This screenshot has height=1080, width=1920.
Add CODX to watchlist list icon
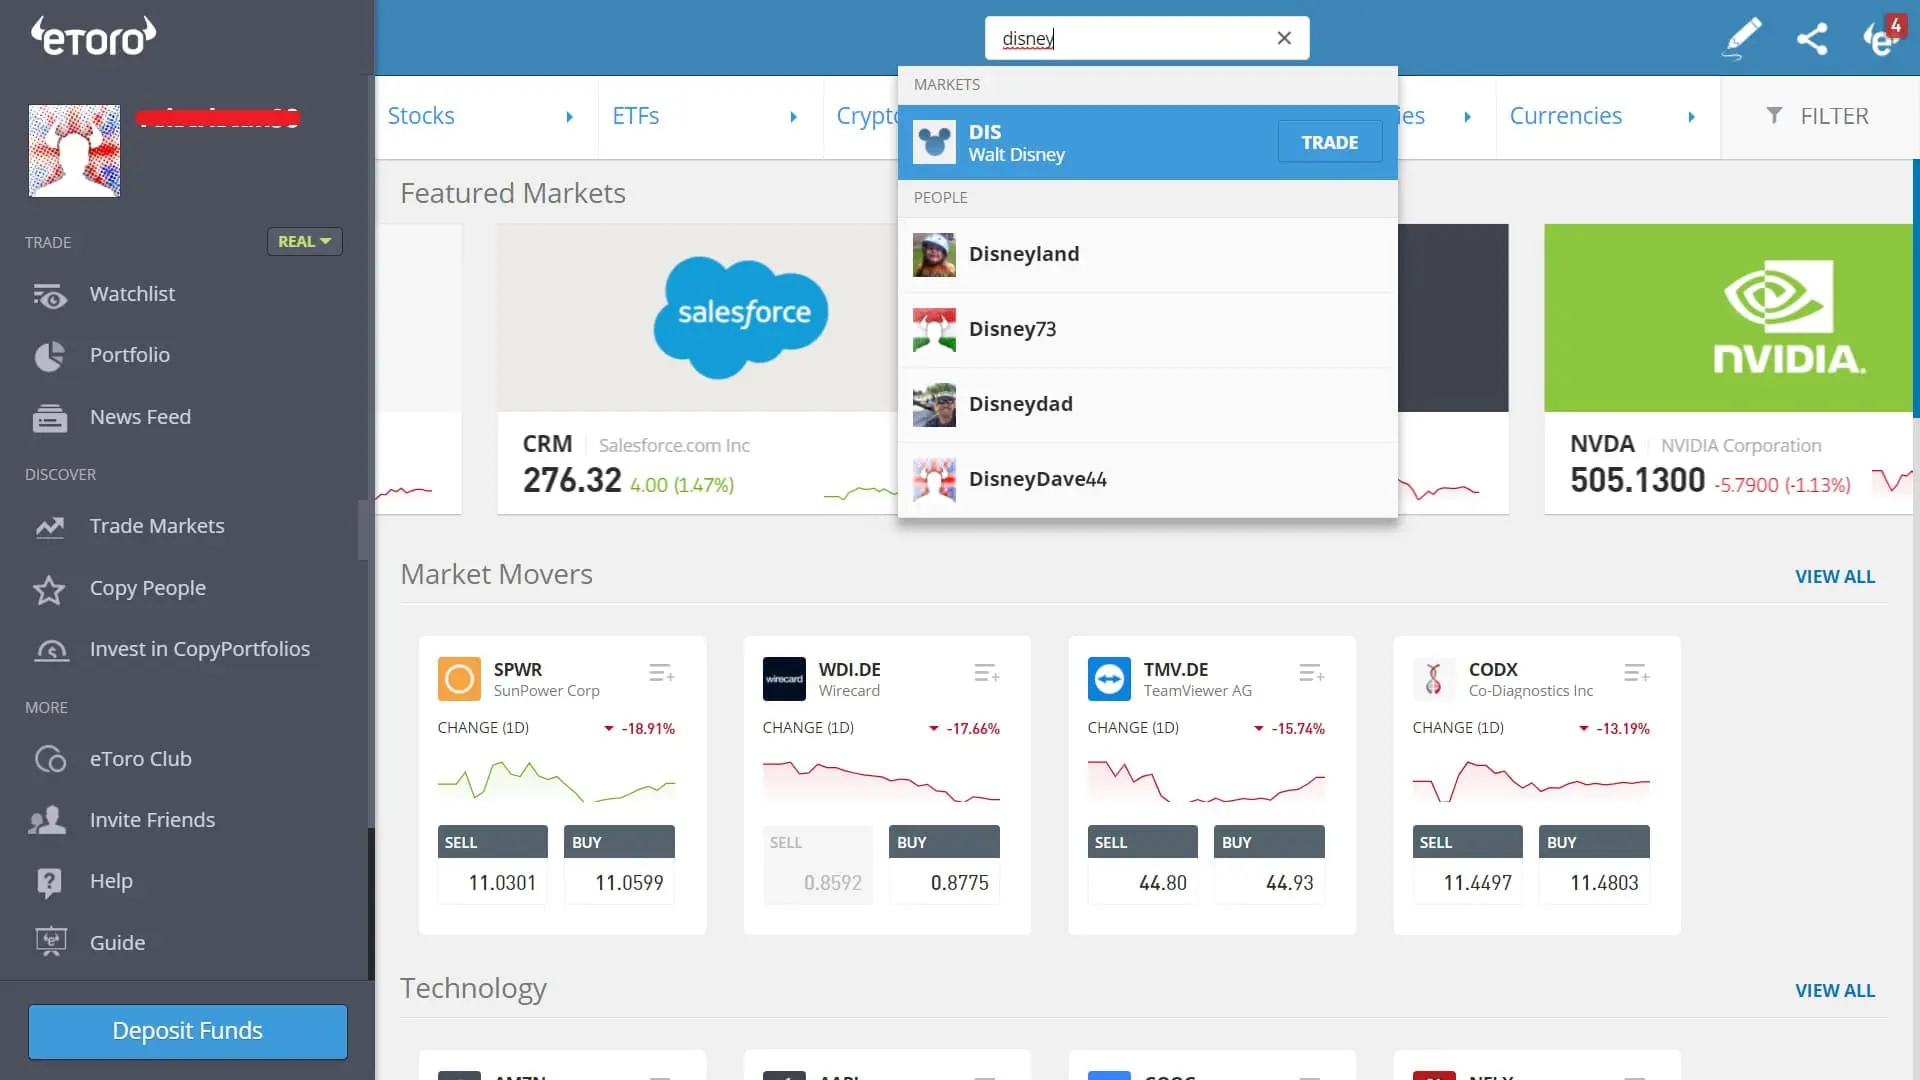(1636, 673)
